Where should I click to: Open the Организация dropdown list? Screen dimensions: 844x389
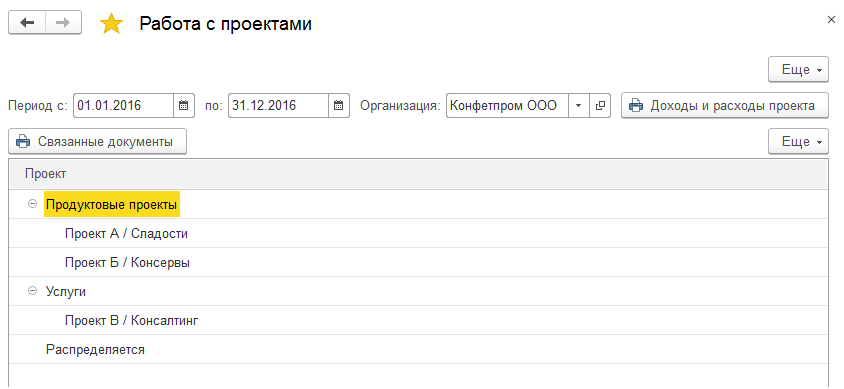pos(579,105)
